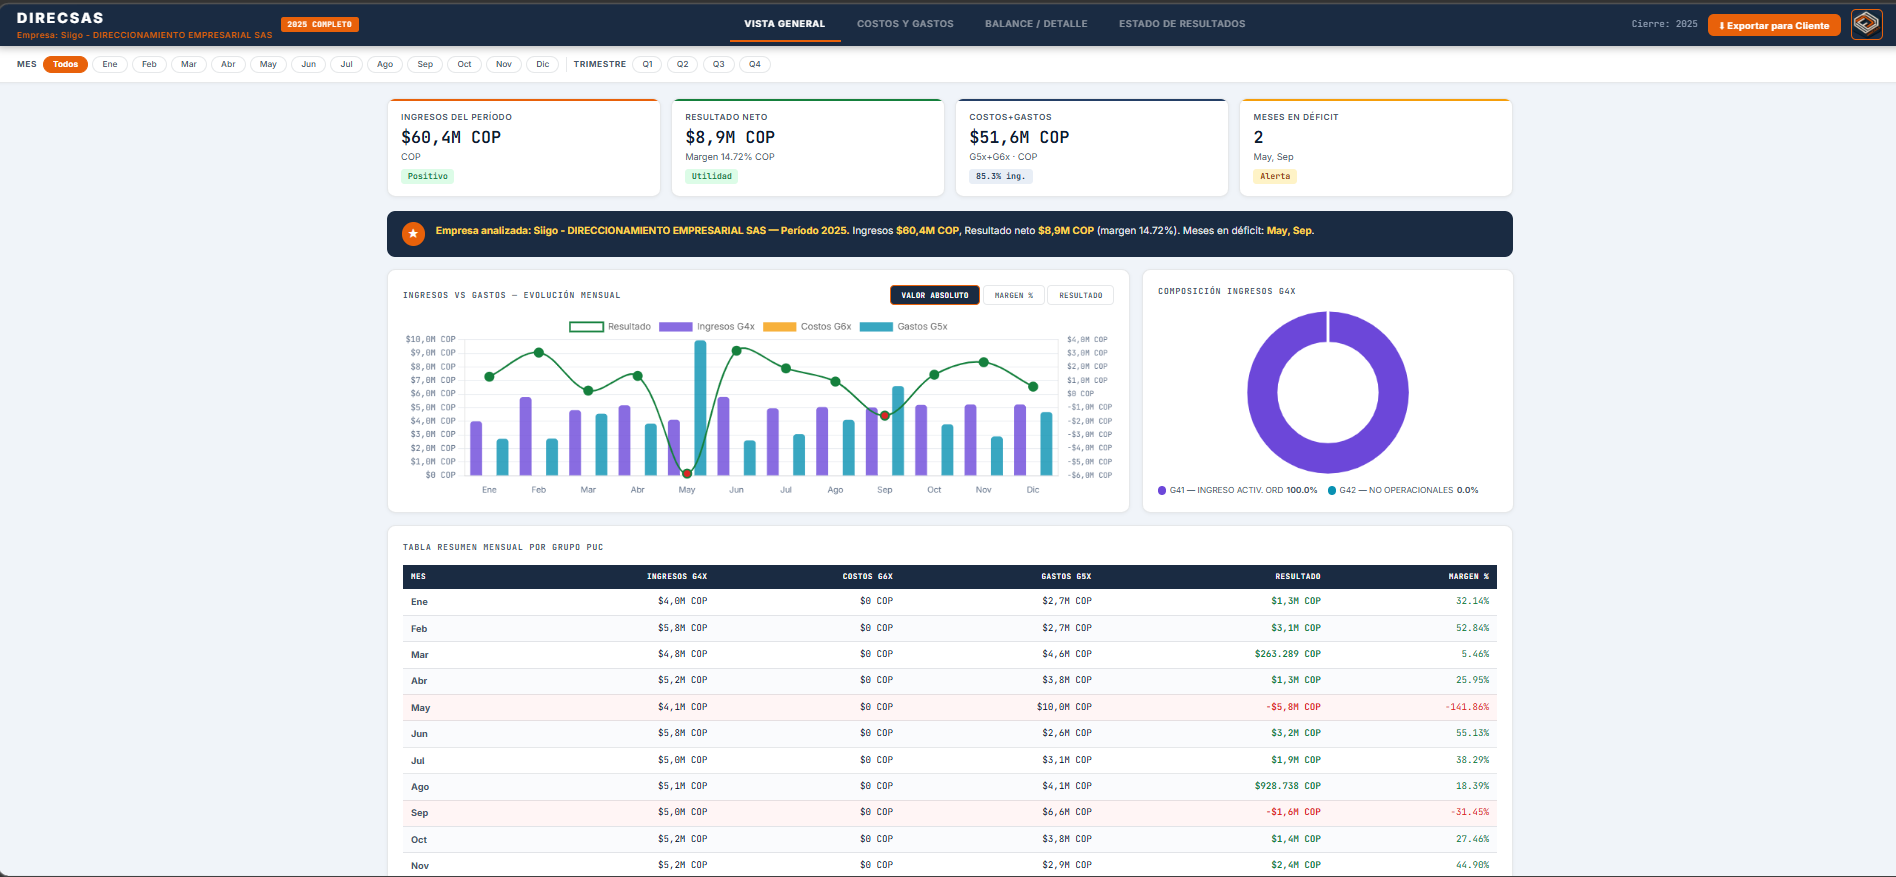1896x877 pixels.
Task: Click the 2025 Completo badge
Action: (x=320, y=24)
